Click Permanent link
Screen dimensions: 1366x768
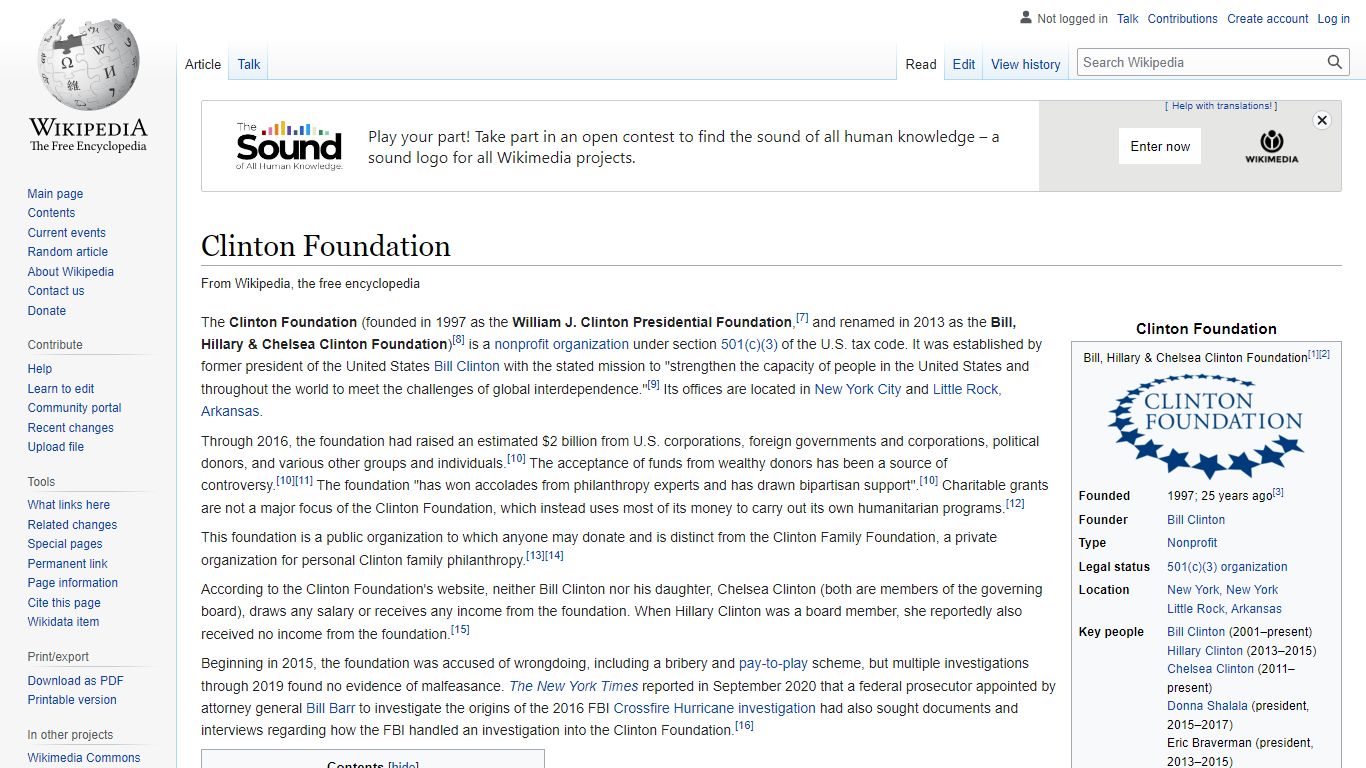(x=67, y=564)
